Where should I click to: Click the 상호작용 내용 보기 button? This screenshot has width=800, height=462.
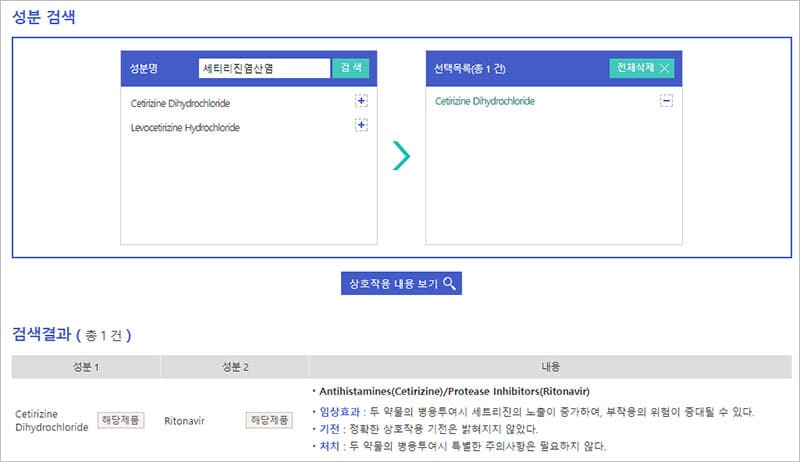pos(401,283)
